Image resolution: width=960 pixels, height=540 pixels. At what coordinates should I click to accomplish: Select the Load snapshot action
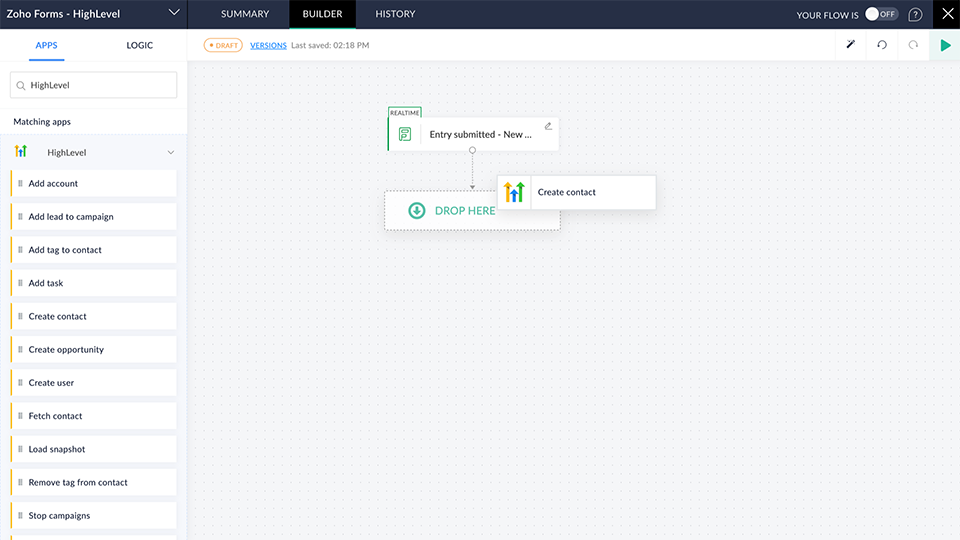94,449
